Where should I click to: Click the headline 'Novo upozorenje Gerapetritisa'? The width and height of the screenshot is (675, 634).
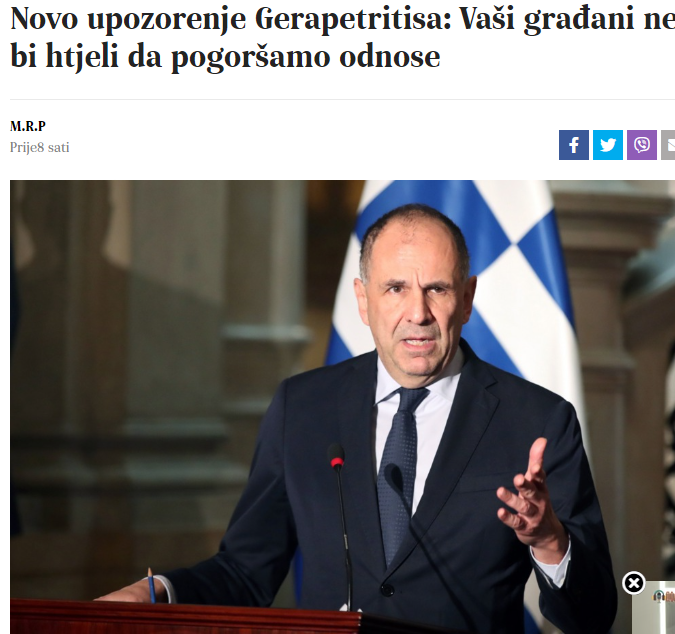[x=229, y=19]
